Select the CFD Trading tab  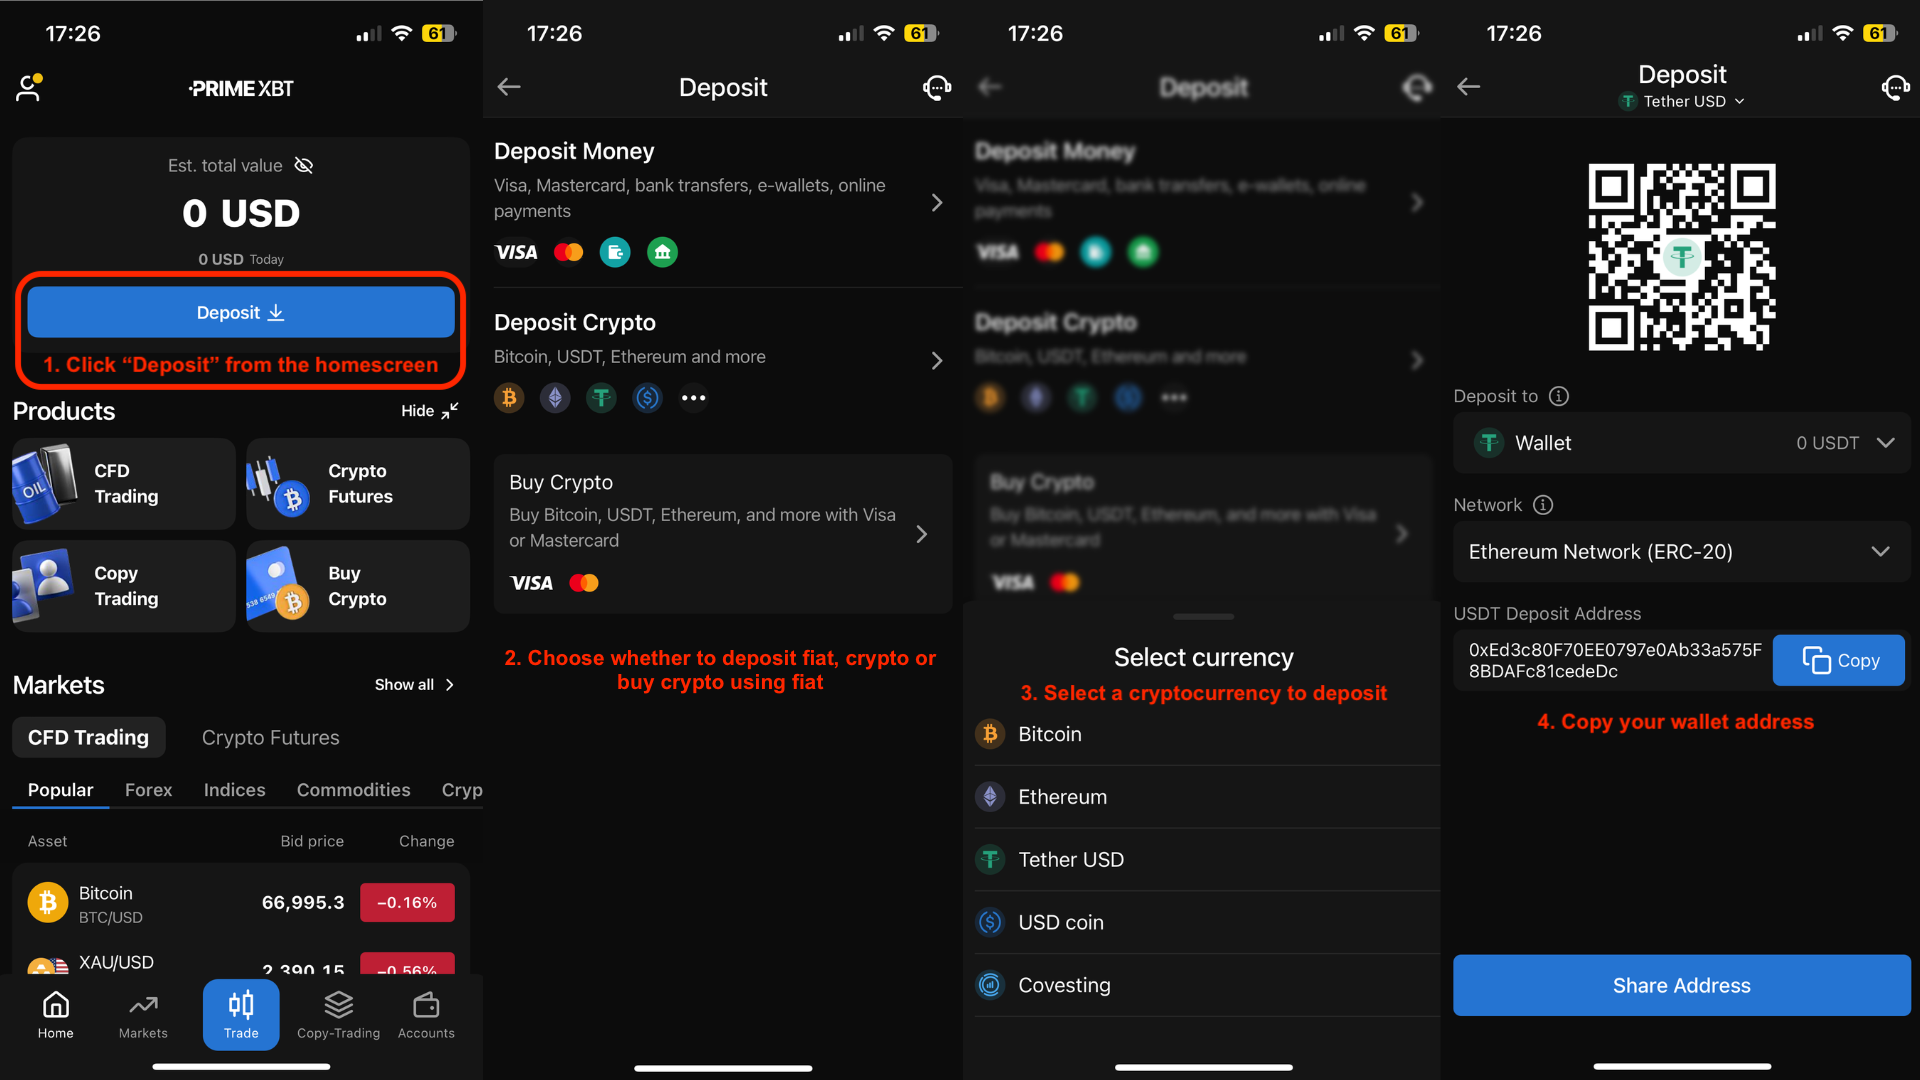88,736
